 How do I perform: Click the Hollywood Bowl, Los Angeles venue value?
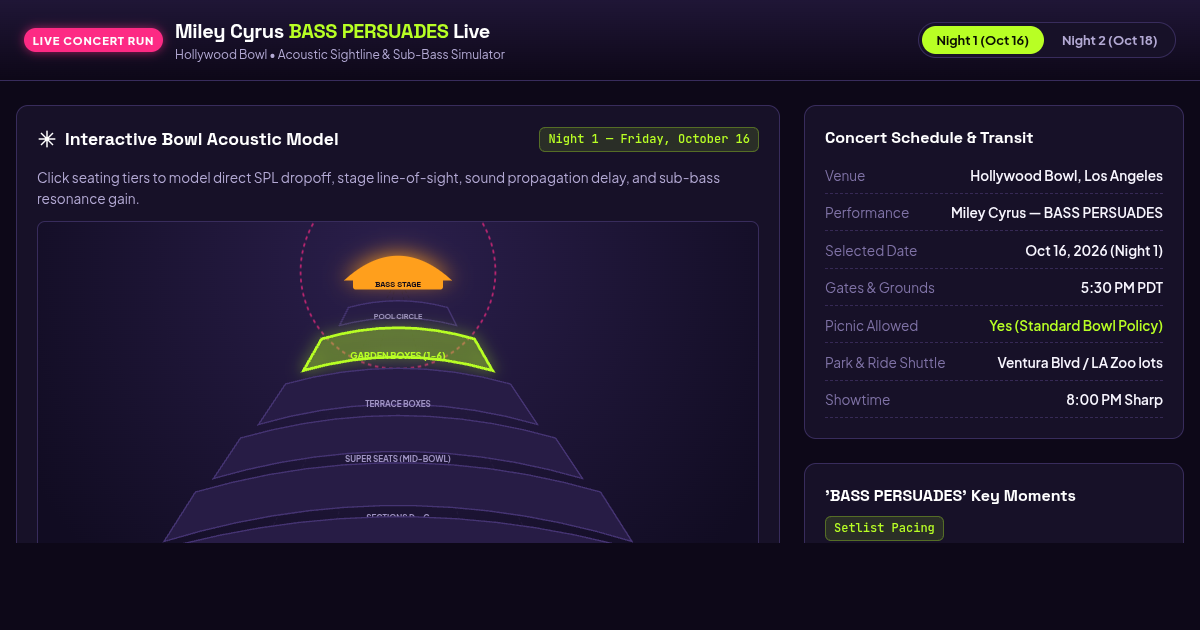1066,176
